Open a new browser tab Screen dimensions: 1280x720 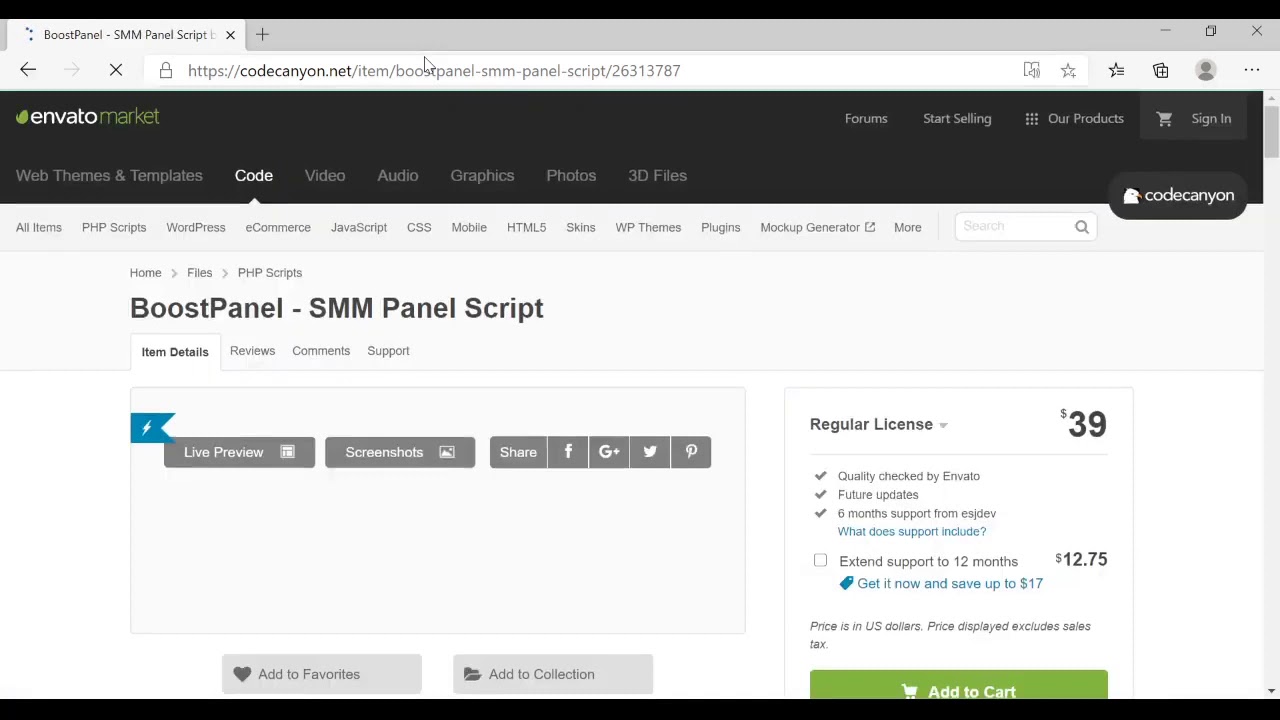(262, 34)
